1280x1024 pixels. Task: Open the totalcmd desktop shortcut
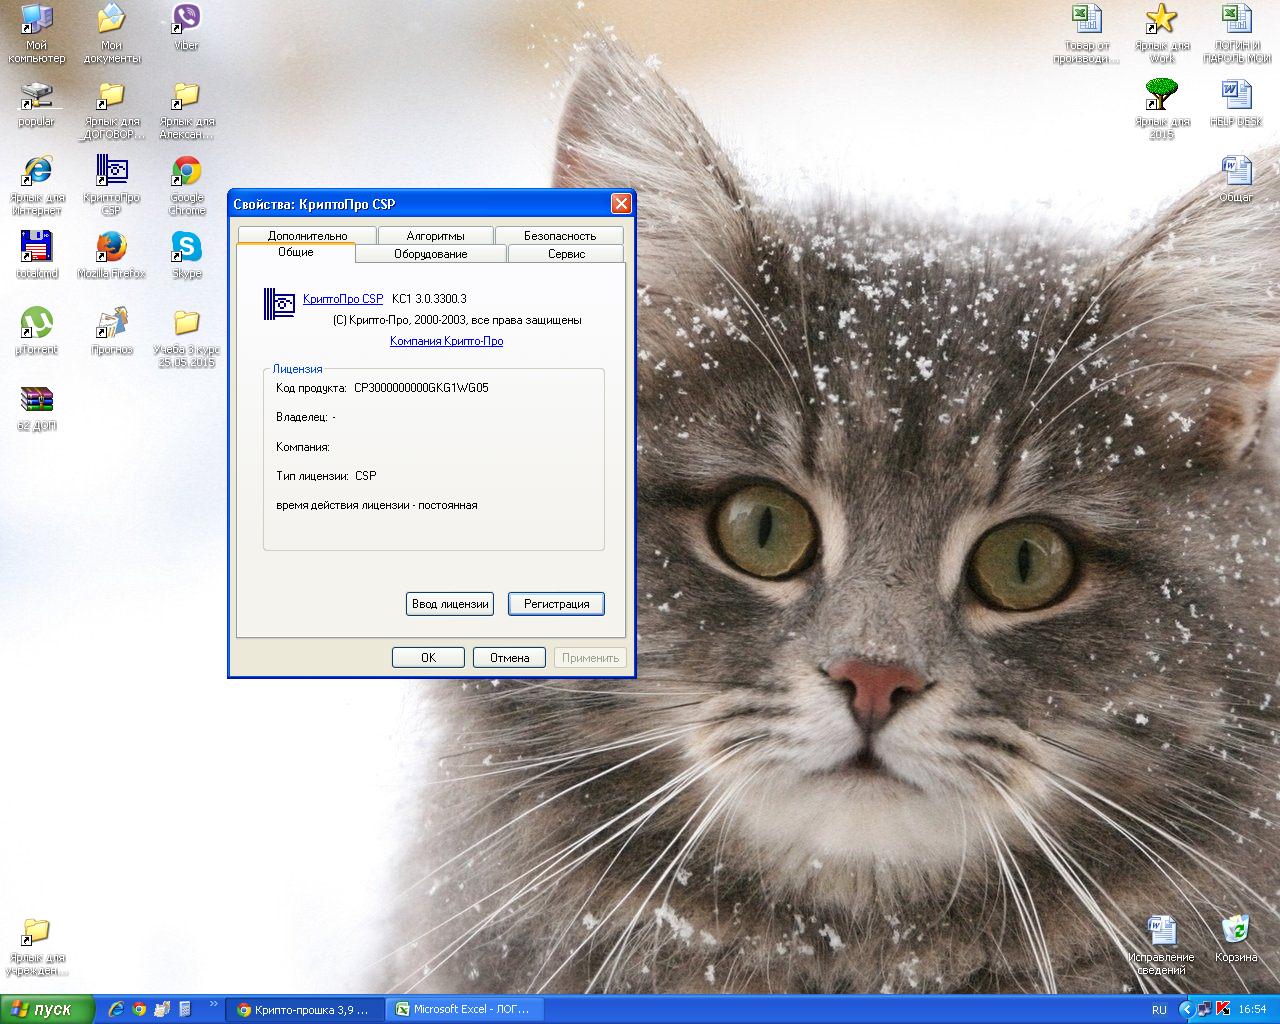[x=36, y=247]
